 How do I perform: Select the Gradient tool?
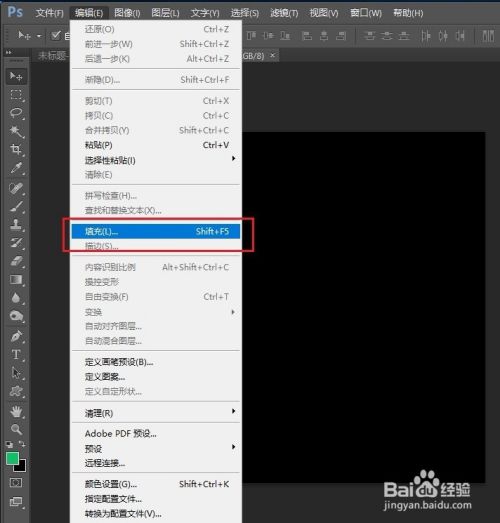click(16, 280)
